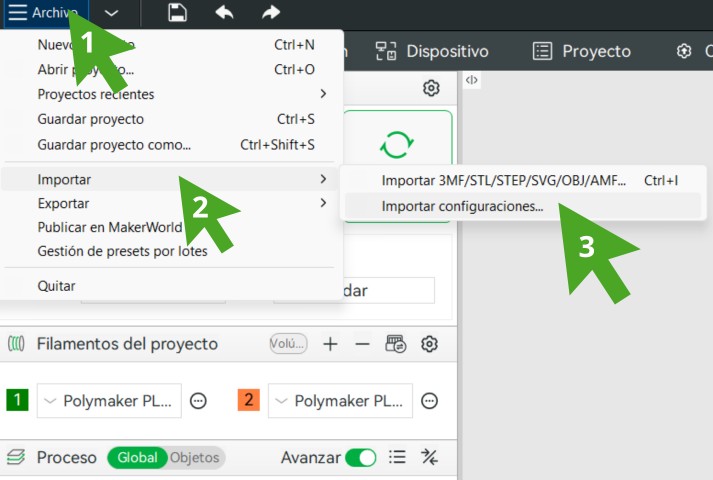The image size is (713, 480).
Task: Open the filament 2 Polymaker preset dropdown
Action: pos(341,401)
